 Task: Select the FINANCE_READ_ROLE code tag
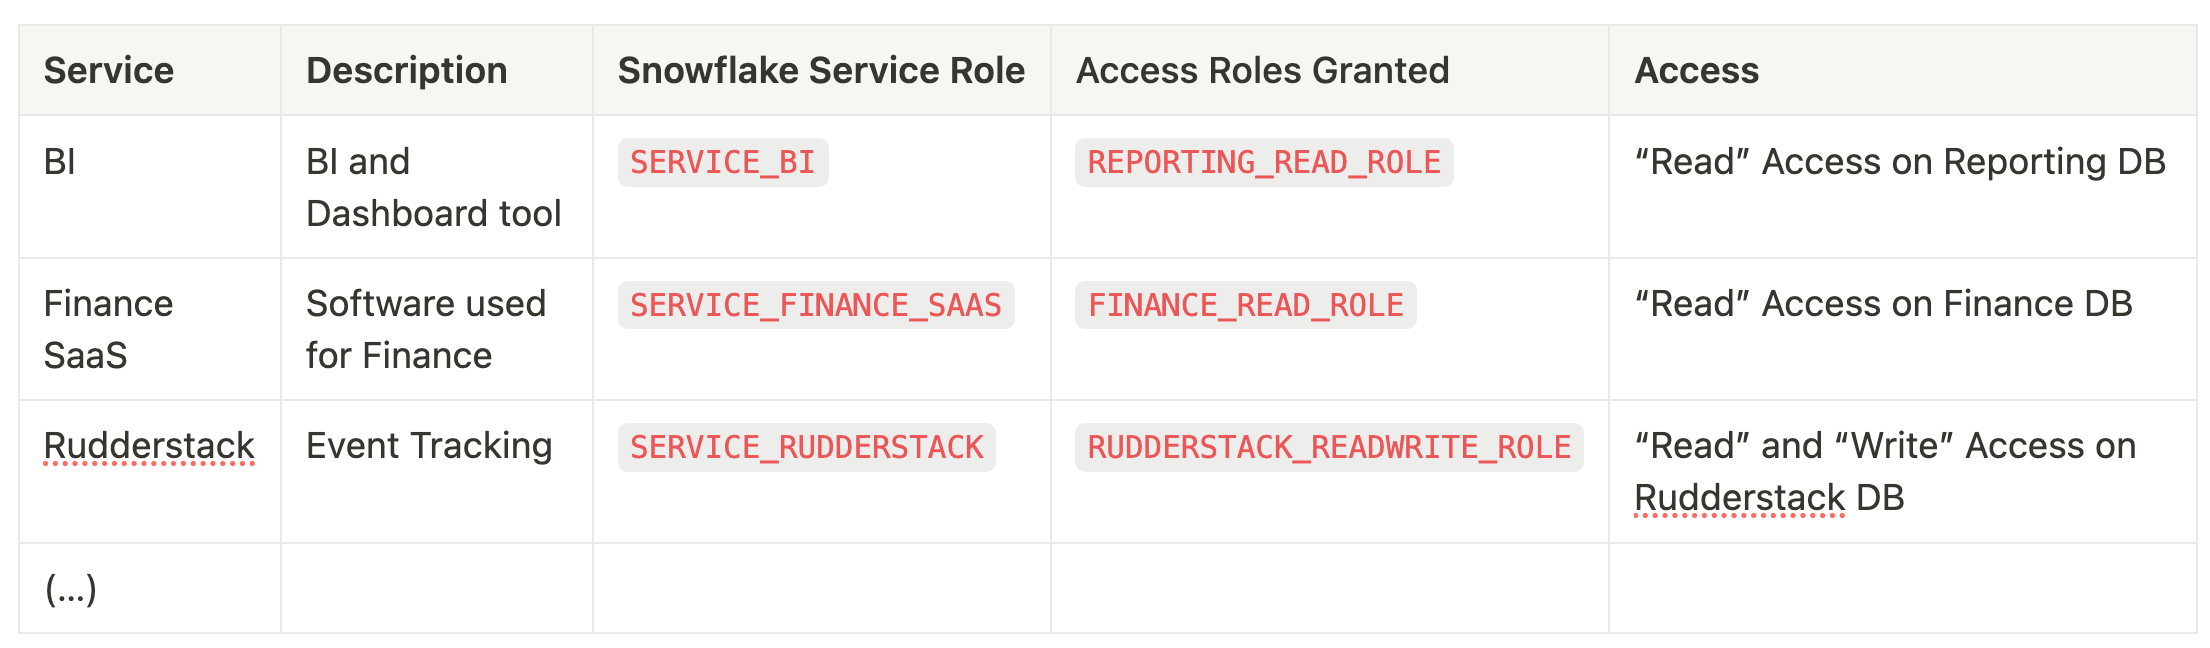(1245, 305)
